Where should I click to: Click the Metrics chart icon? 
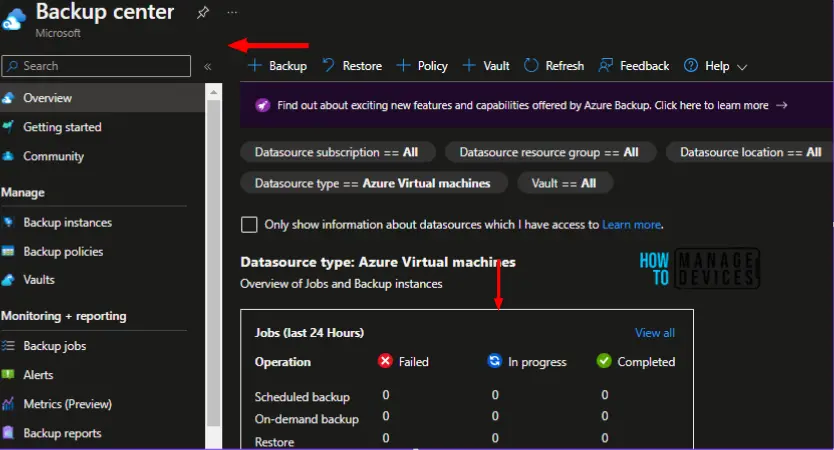tap(8, 404)
